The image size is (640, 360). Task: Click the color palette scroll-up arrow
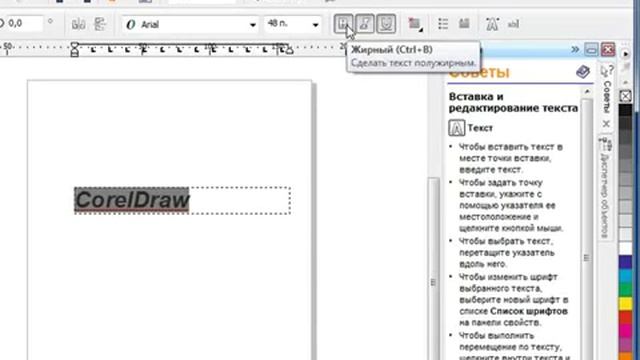(x=625, y=83)
